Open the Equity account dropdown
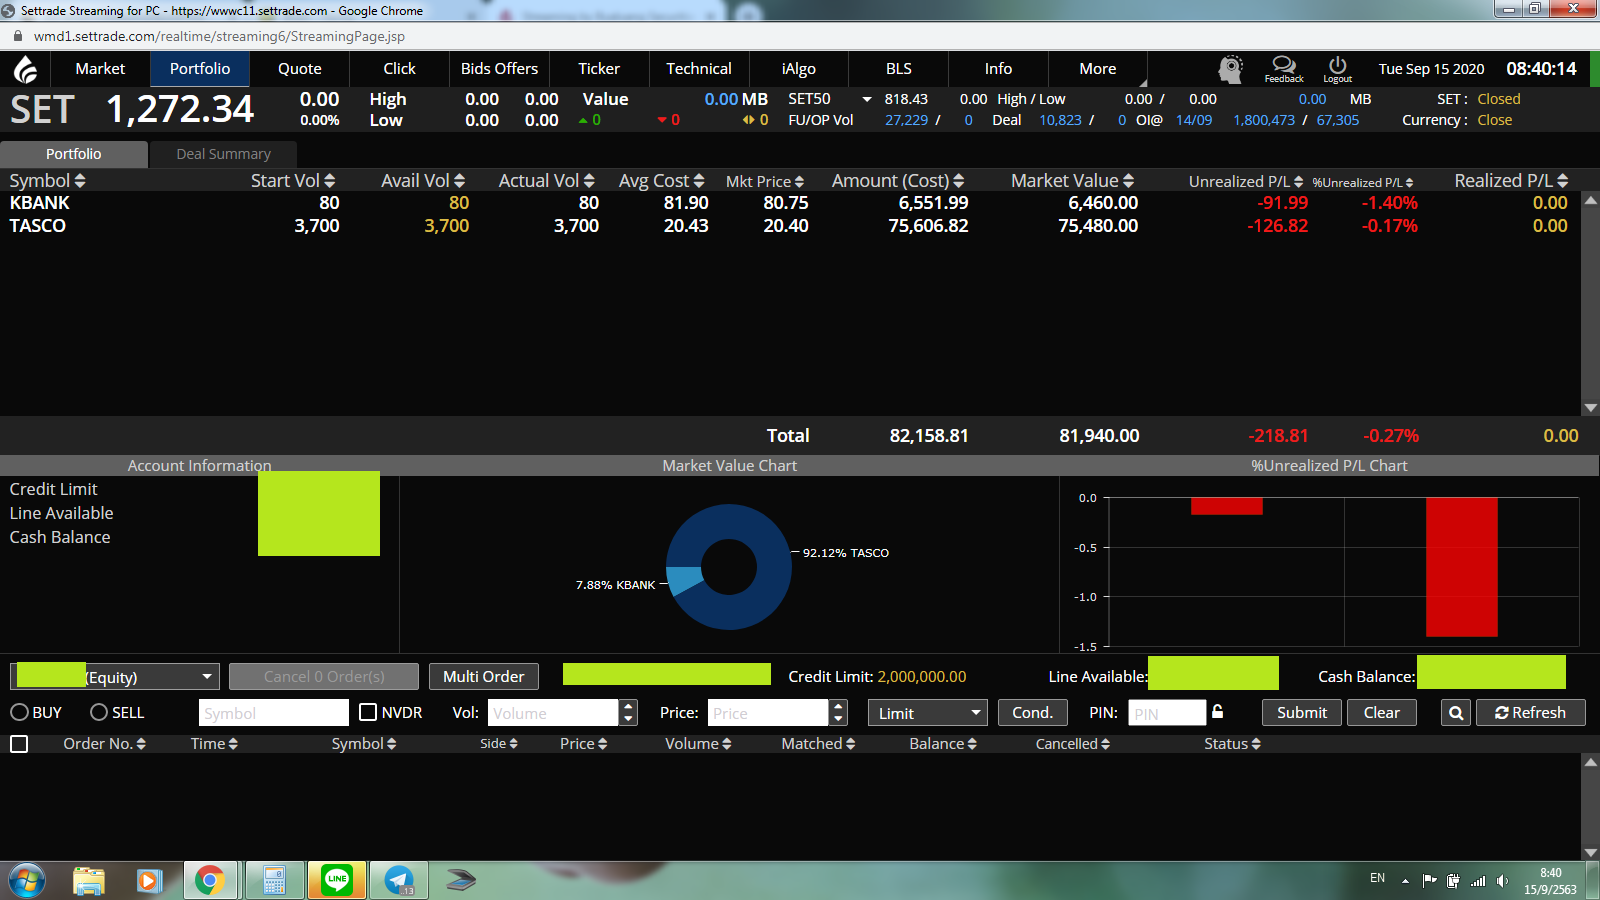This screenshot has height=900, width=1600. pos(114,677)
